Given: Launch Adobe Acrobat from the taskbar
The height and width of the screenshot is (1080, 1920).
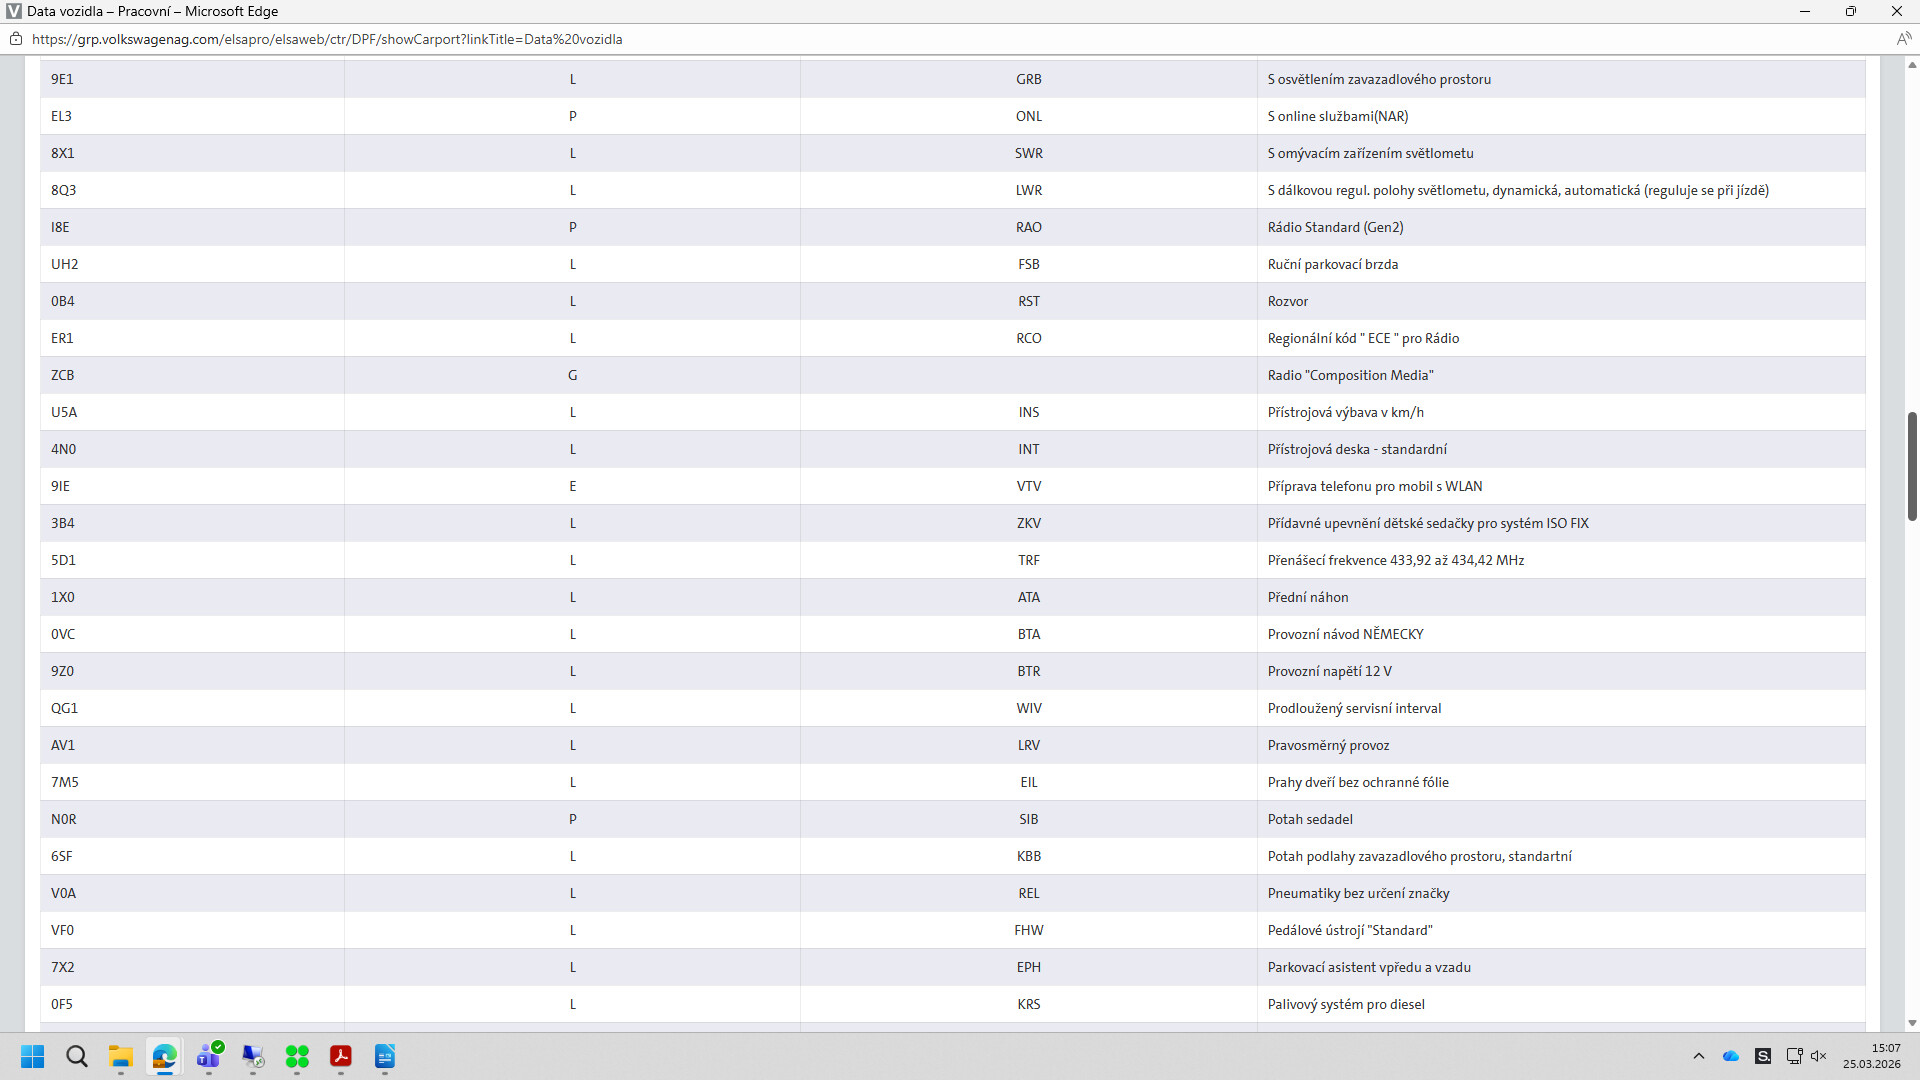Looking at the screenshot, I should 341,1056.
